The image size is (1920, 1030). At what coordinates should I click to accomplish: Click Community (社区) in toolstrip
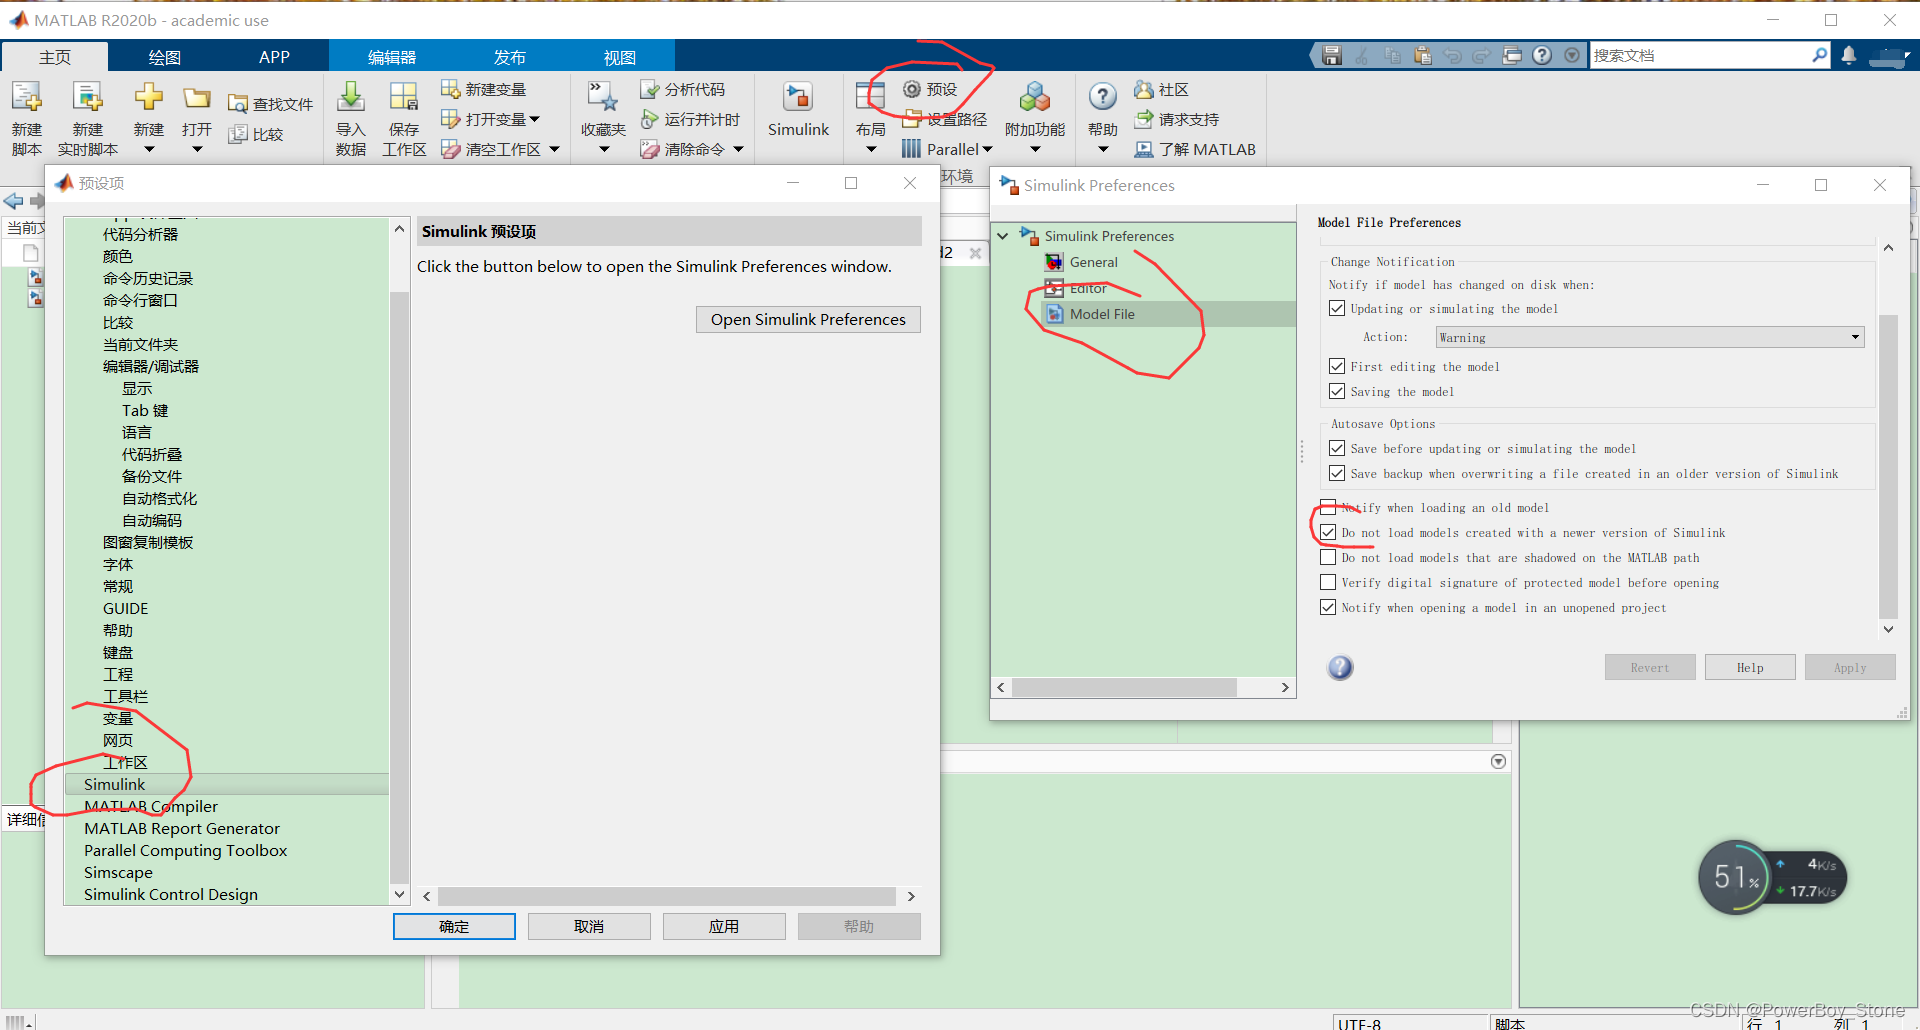[1161, 89]
